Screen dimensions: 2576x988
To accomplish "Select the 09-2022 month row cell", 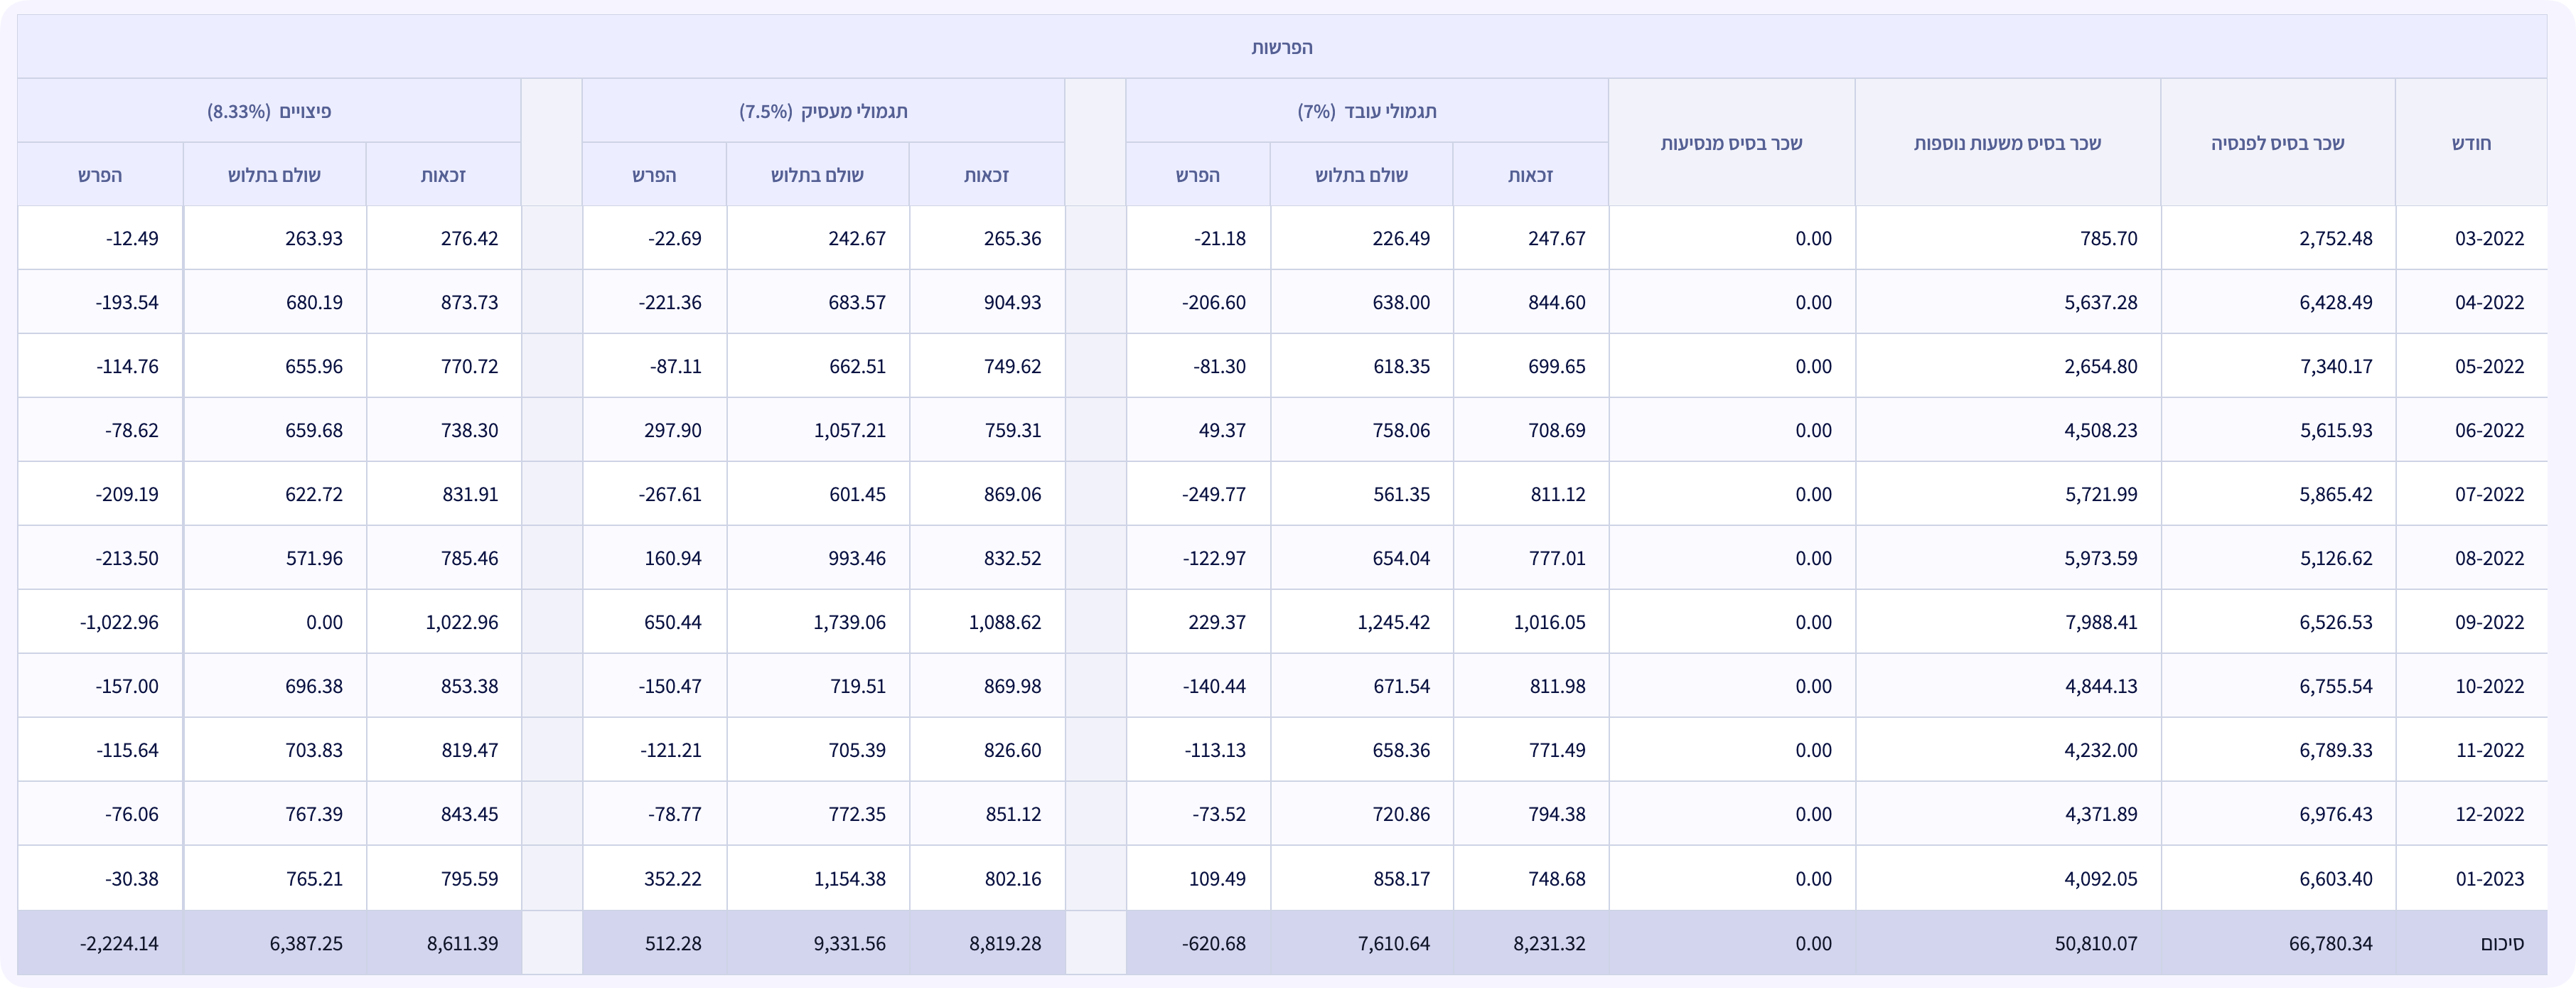I will (x=2489, y=622).
